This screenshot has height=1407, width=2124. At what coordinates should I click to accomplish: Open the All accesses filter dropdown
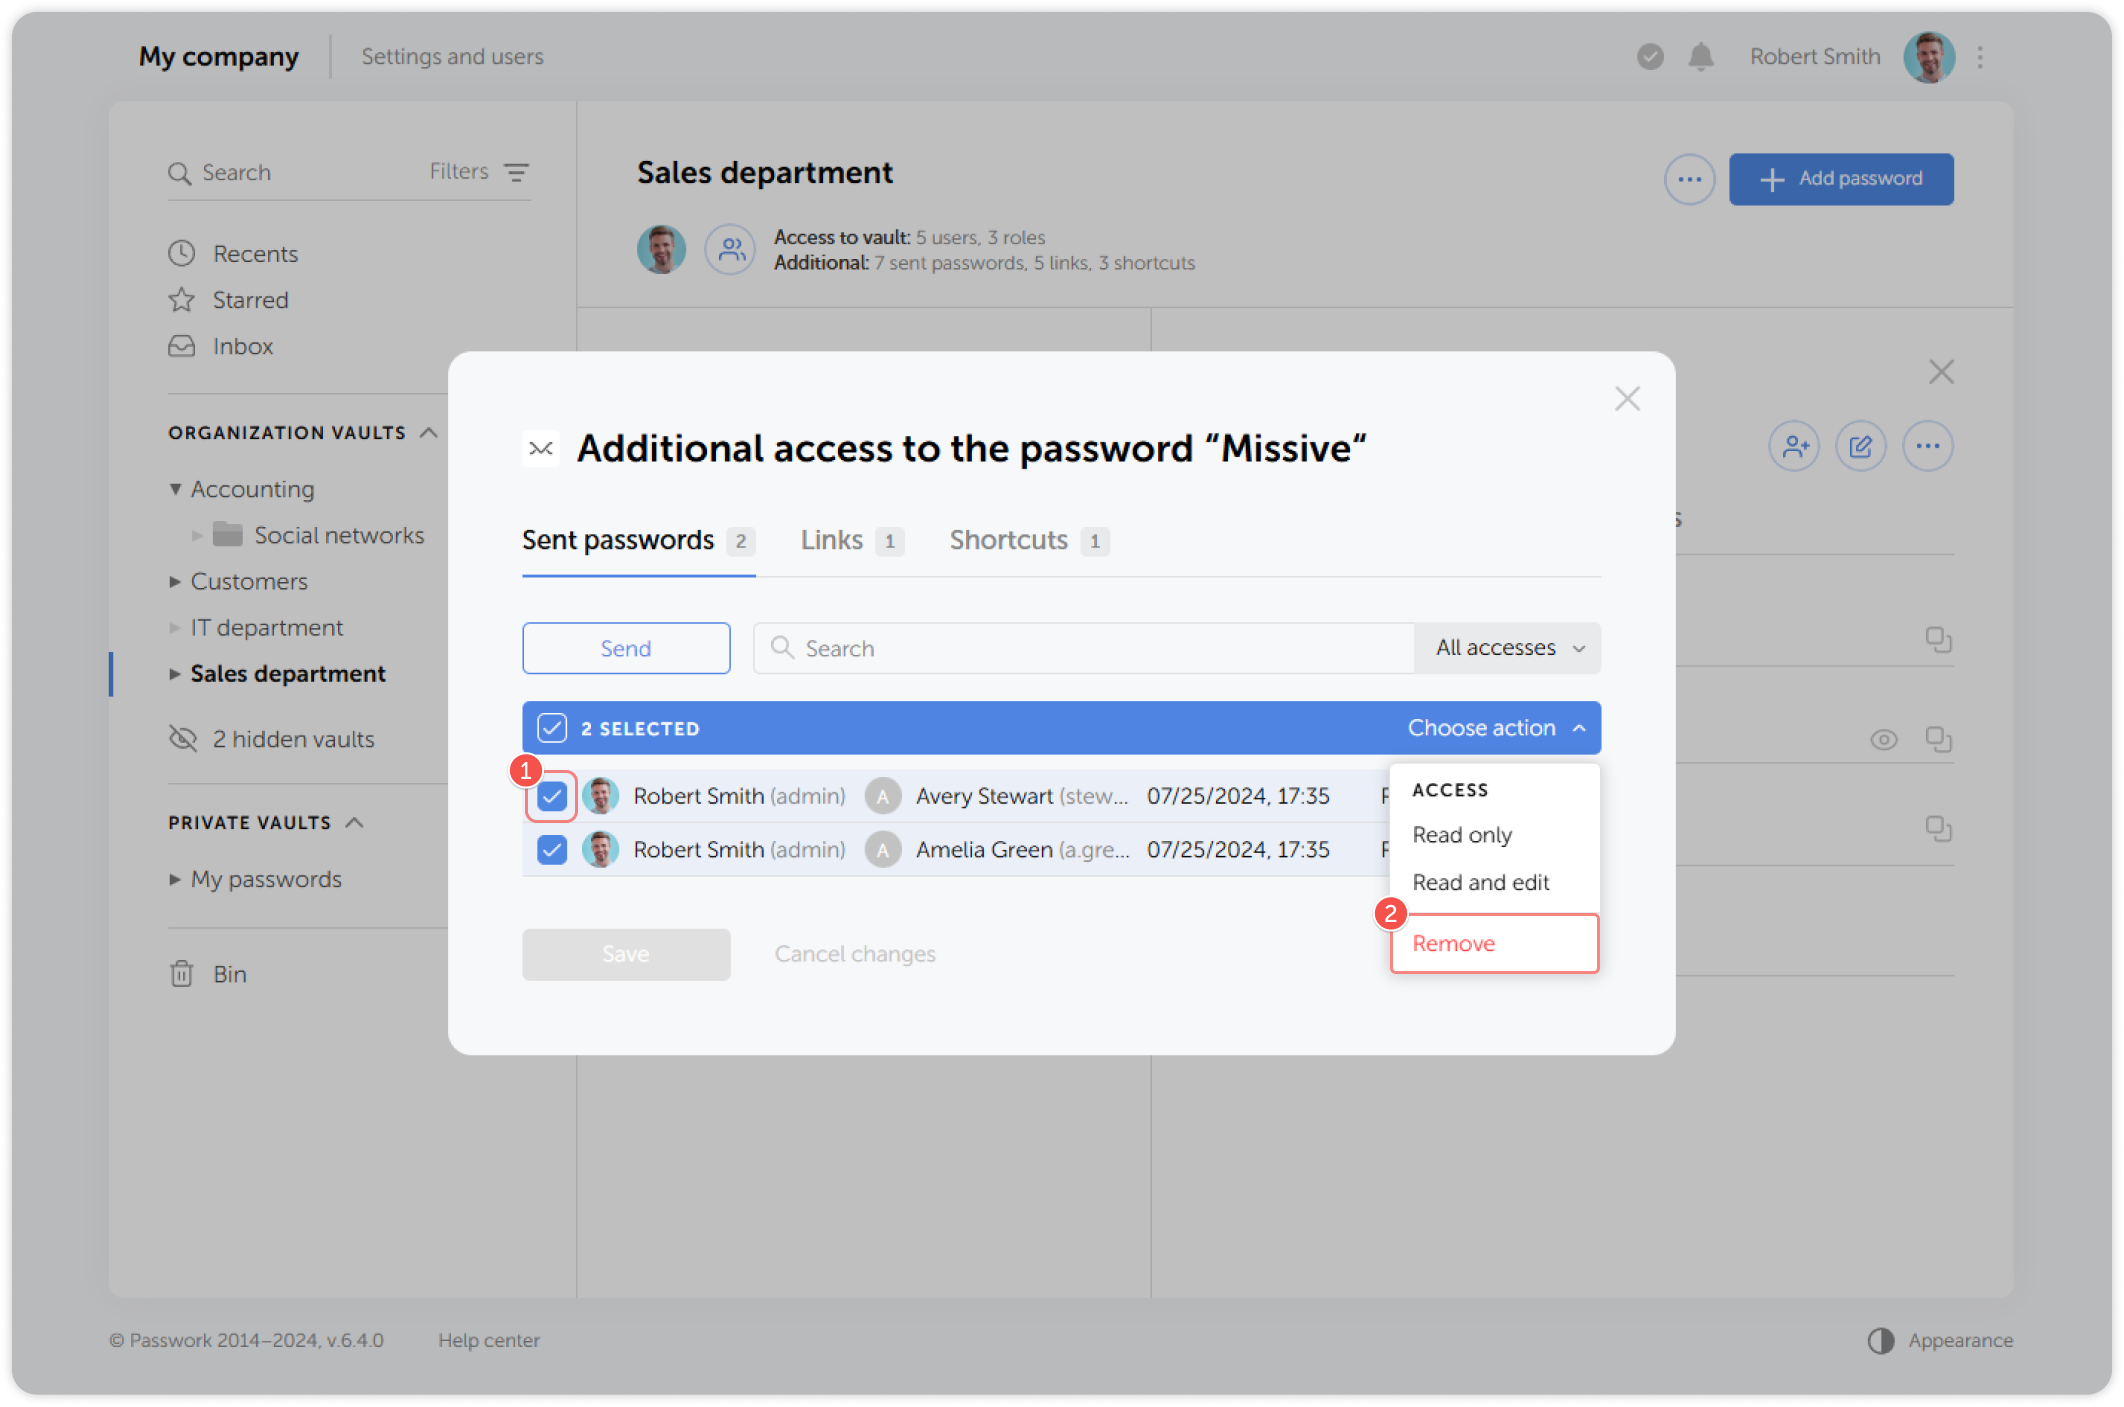(x=1508, y=648)
